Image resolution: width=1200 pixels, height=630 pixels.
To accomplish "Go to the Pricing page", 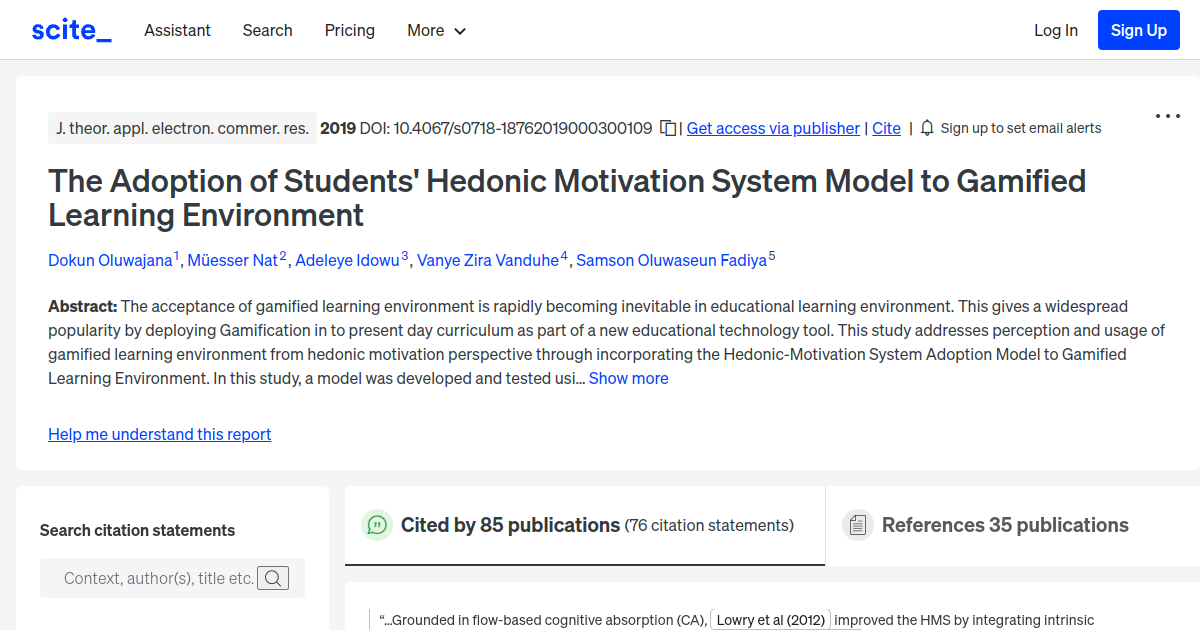I will [x=349, y=30].
